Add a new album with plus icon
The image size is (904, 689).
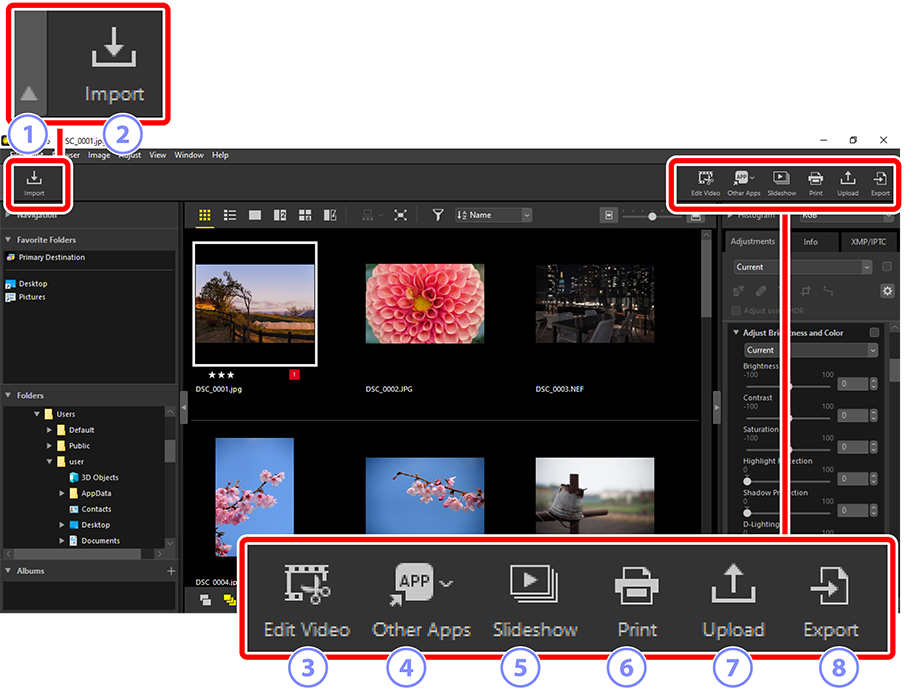(x=171, y=571)
